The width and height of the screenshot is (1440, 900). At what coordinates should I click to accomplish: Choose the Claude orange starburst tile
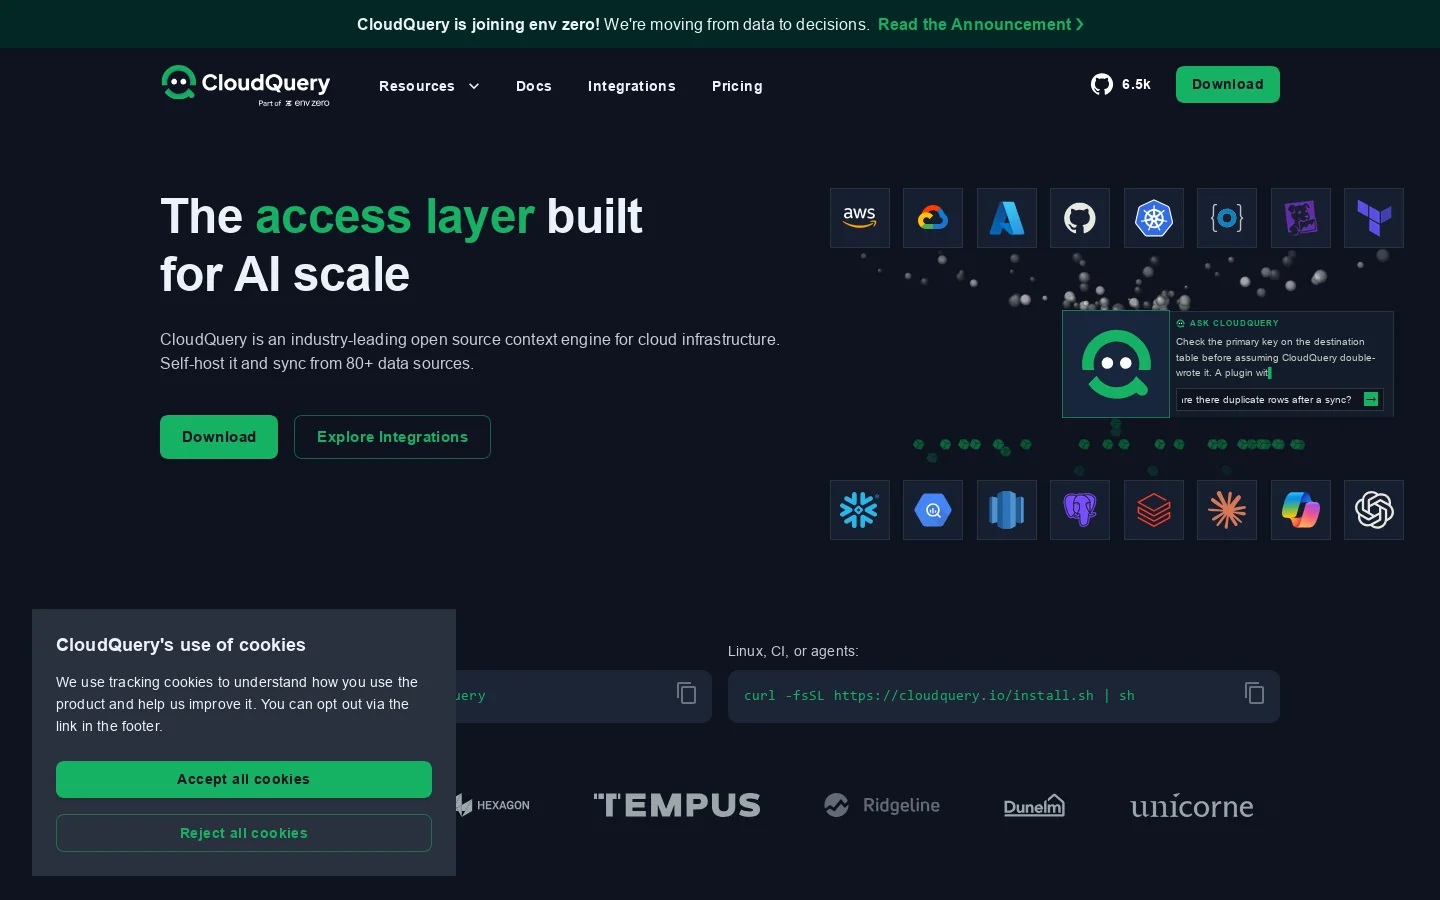click(x=1227, y=510)
